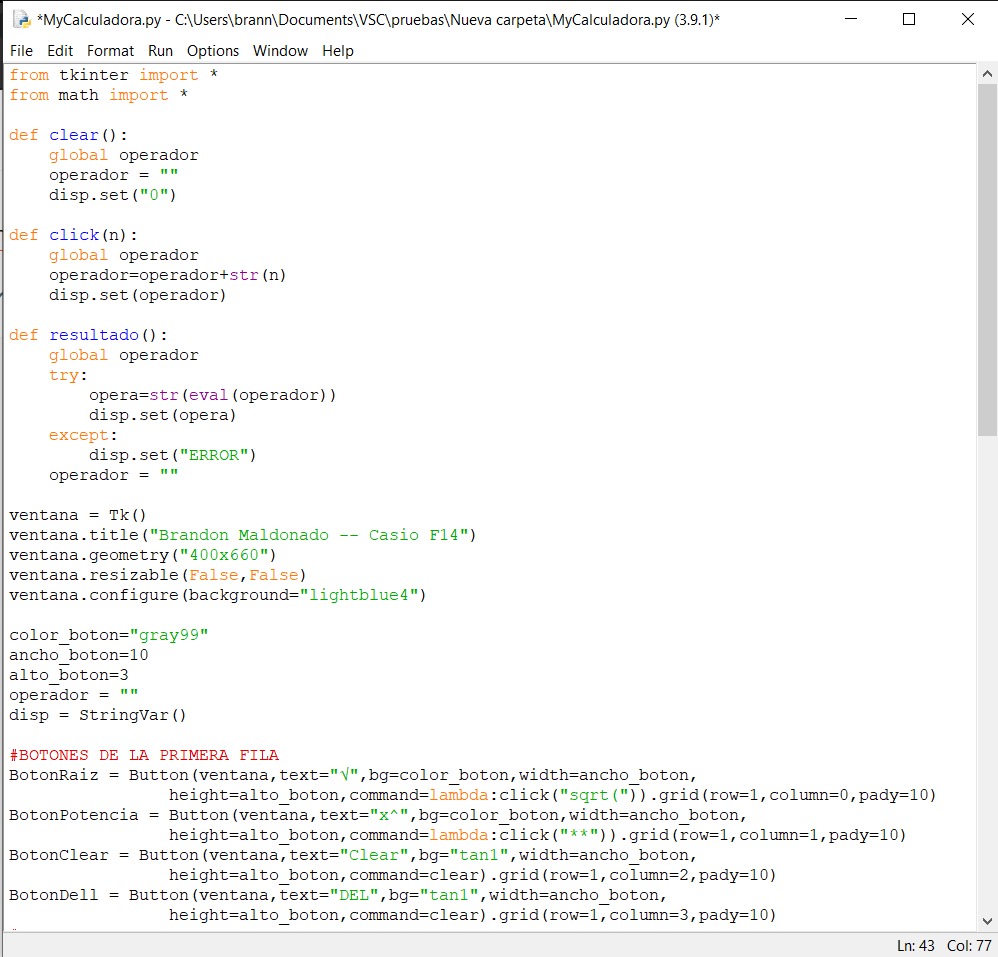The height and width of the screenshot is (957, 998).
Task: Click the scrollbar up arrow
Action: 987,72
